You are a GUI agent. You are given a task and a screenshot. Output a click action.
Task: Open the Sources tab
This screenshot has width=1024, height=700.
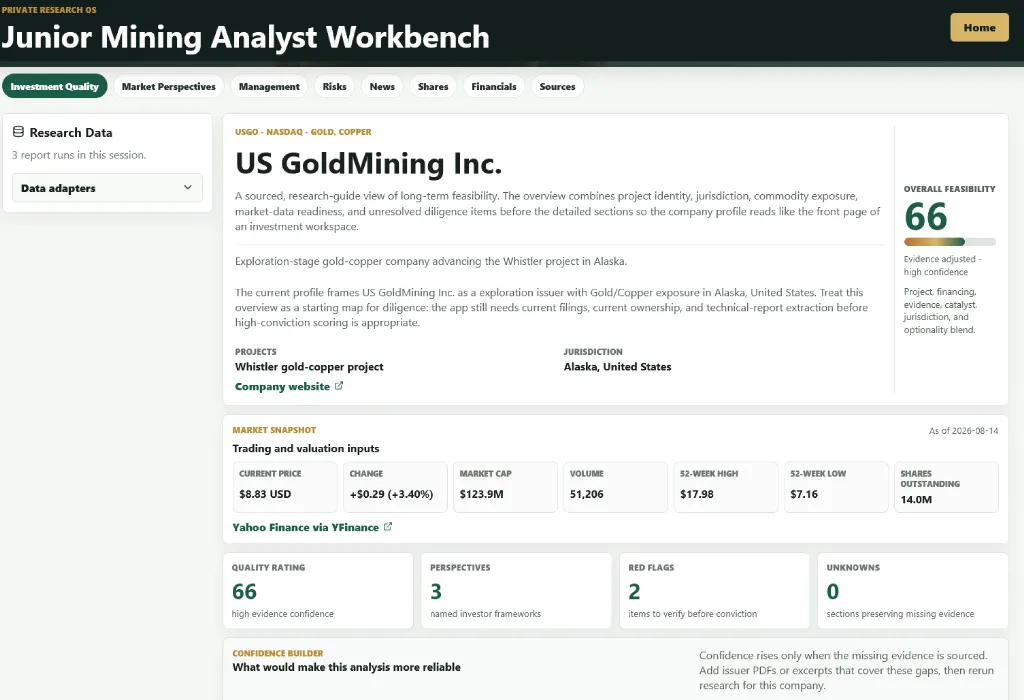(x=557, y=86)
